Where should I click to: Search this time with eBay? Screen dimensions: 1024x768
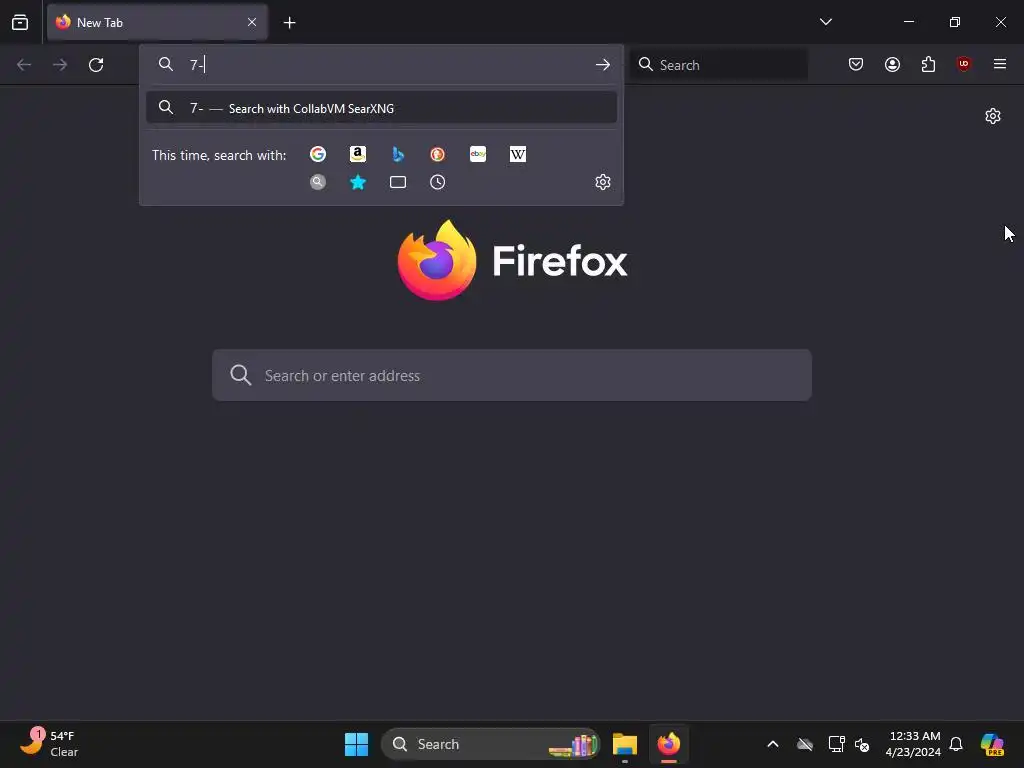pyautogui.click(x=478, y=154)
